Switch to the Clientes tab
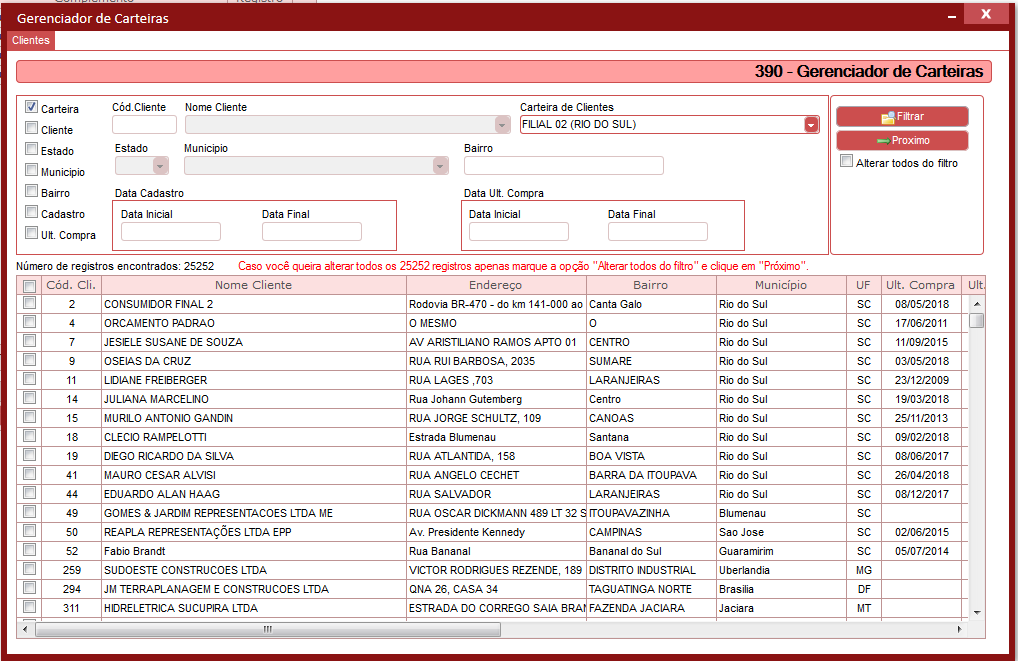Image resolution: width=1018 pixels, height=661 pixels. click(x=31, y=40)
